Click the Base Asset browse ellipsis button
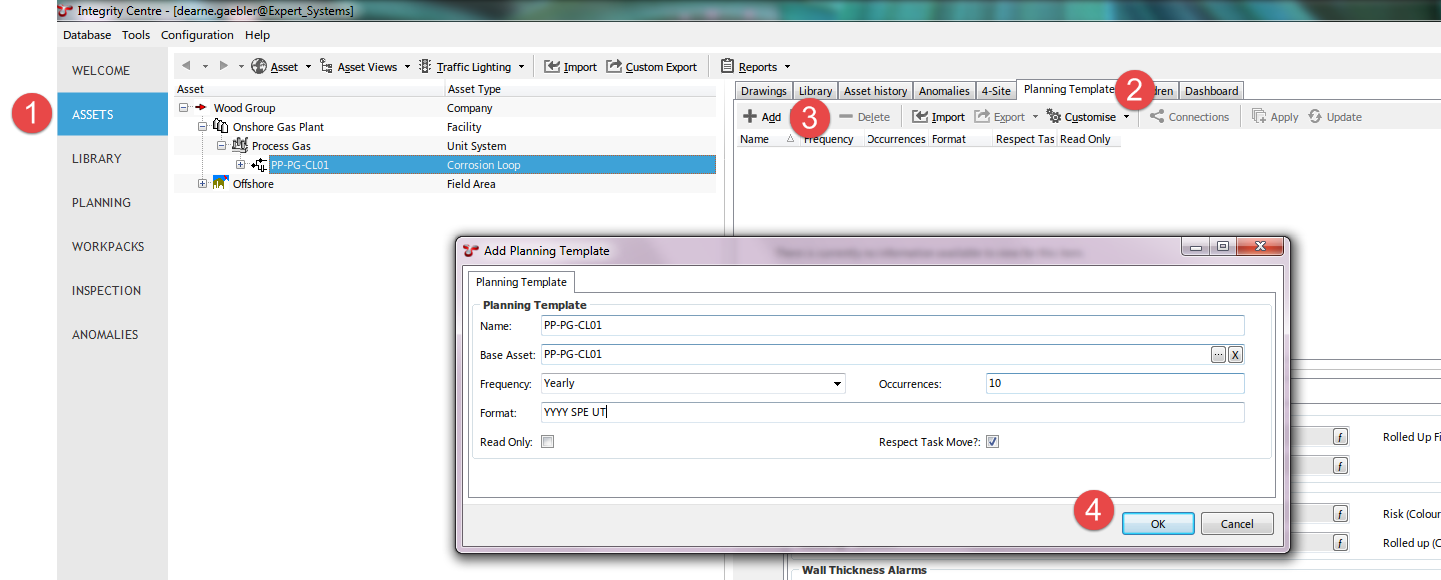Image resolution: width=1441 pixels, height=580 pixels. [x=1217, y=354]
